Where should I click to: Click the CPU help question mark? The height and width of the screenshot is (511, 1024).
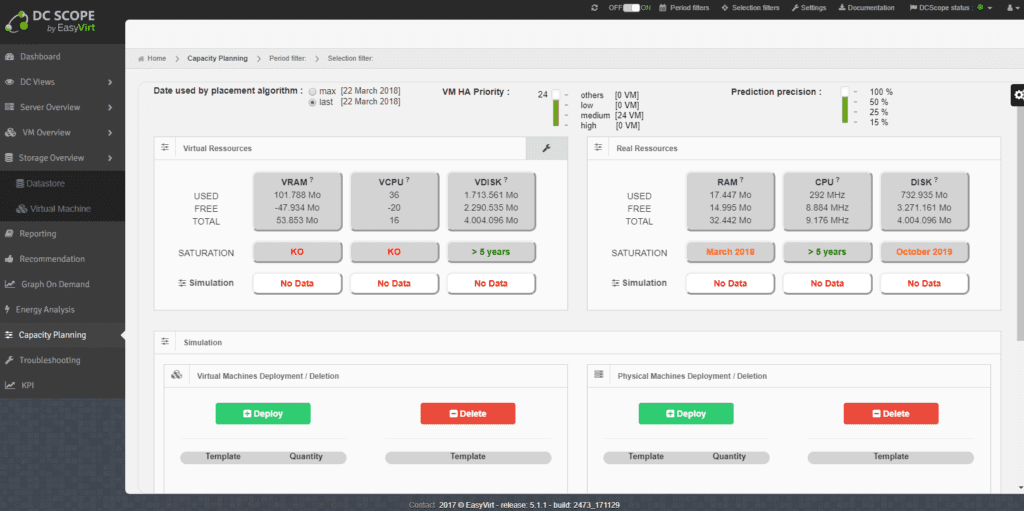pyautogui.click(x=840, y=179)
